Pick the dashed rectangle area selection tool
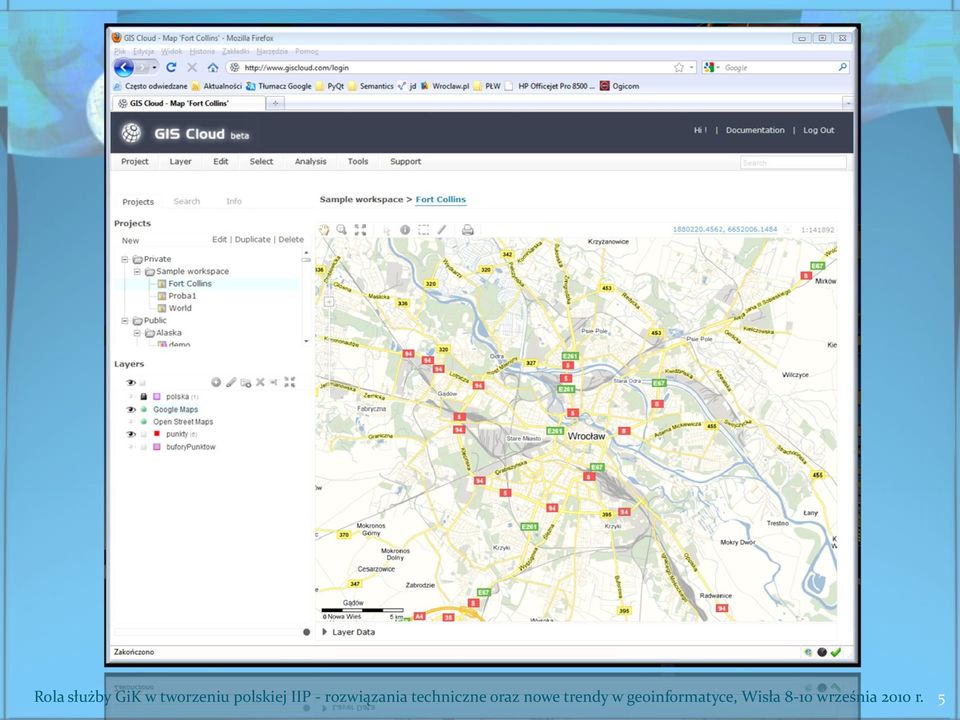Screen dimensions: 960x720 pyautogui.click(x=423, y=230)
